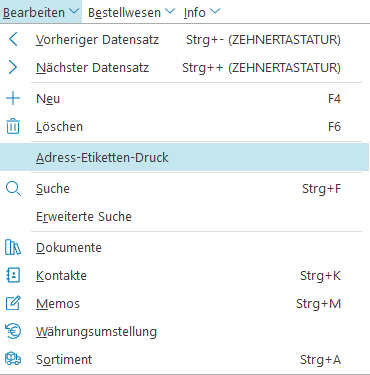This screenshot has height=375, width=370.
Task: Click the left arrow previous record icon
Action: (13, 39)
